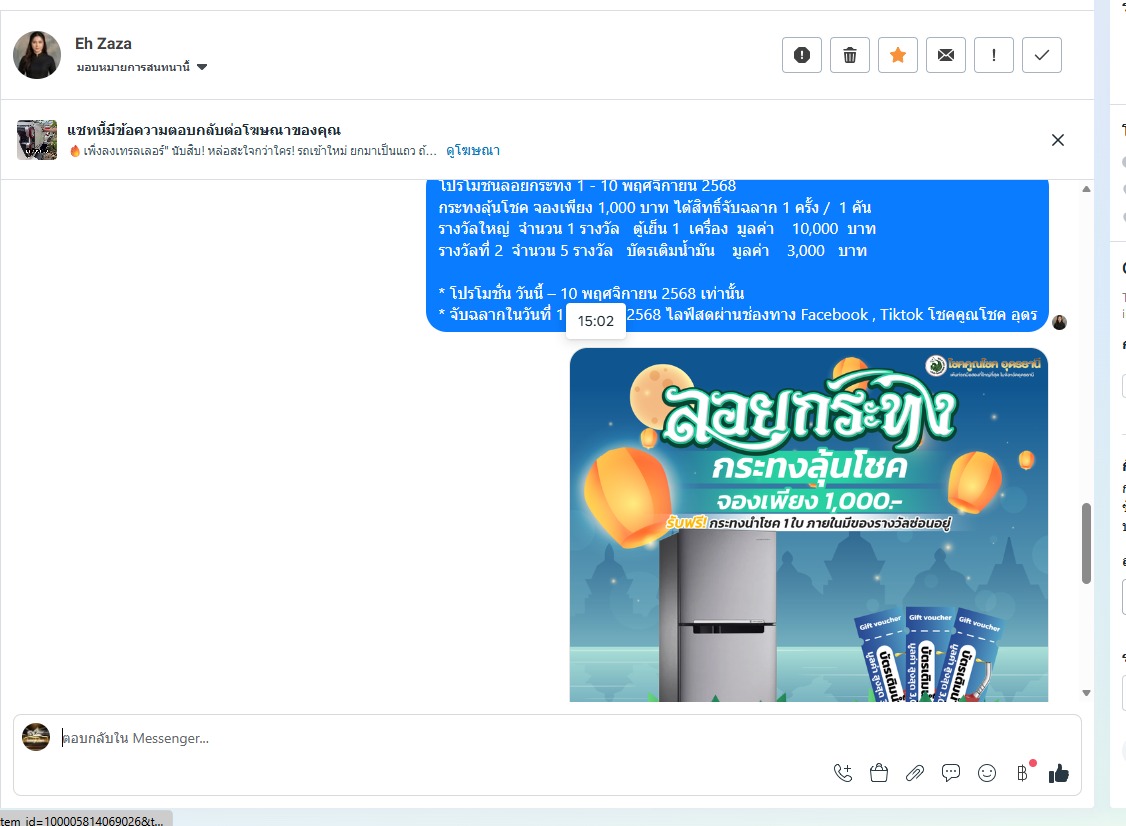Start a call with phone plus icon
Image resolution: width=1126 pixels, height=826 pixels.
pyautogui.click(x=843, y=774)
